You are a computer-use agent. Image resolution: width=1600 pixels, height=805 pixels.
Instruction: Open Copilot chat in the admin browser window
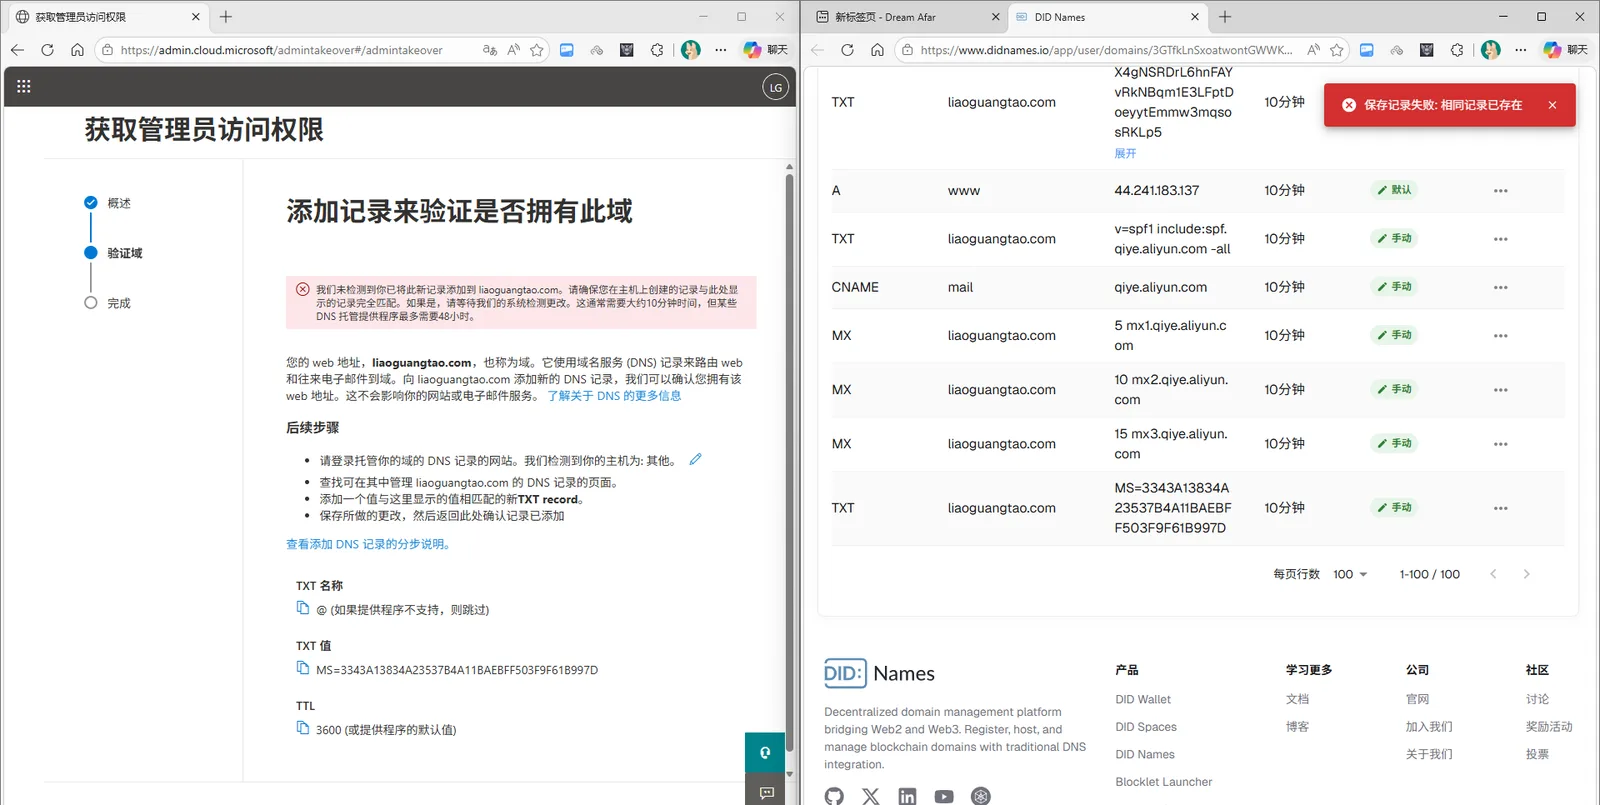pyautogui.click(x=766, y=50)
